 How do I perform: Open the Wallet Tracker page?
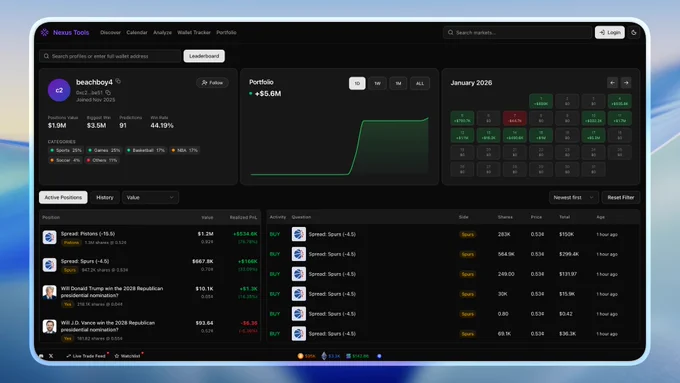click(194, 33)
